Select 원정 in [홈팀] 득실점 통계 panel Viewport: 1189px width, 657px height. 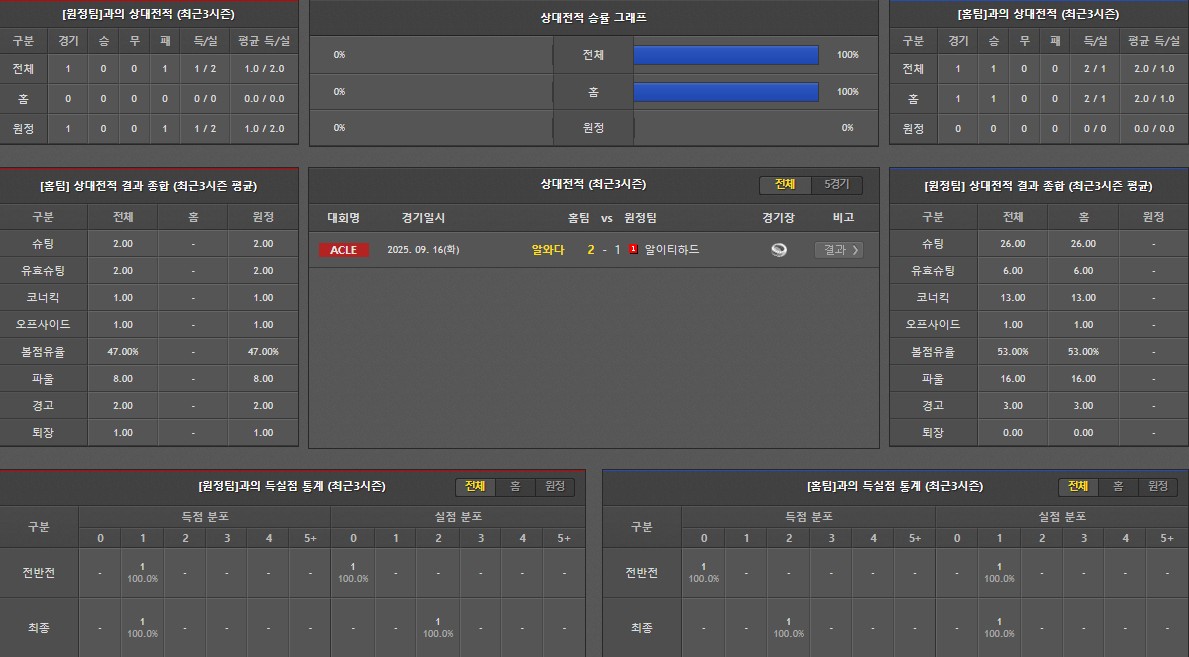pos(1157,486)
